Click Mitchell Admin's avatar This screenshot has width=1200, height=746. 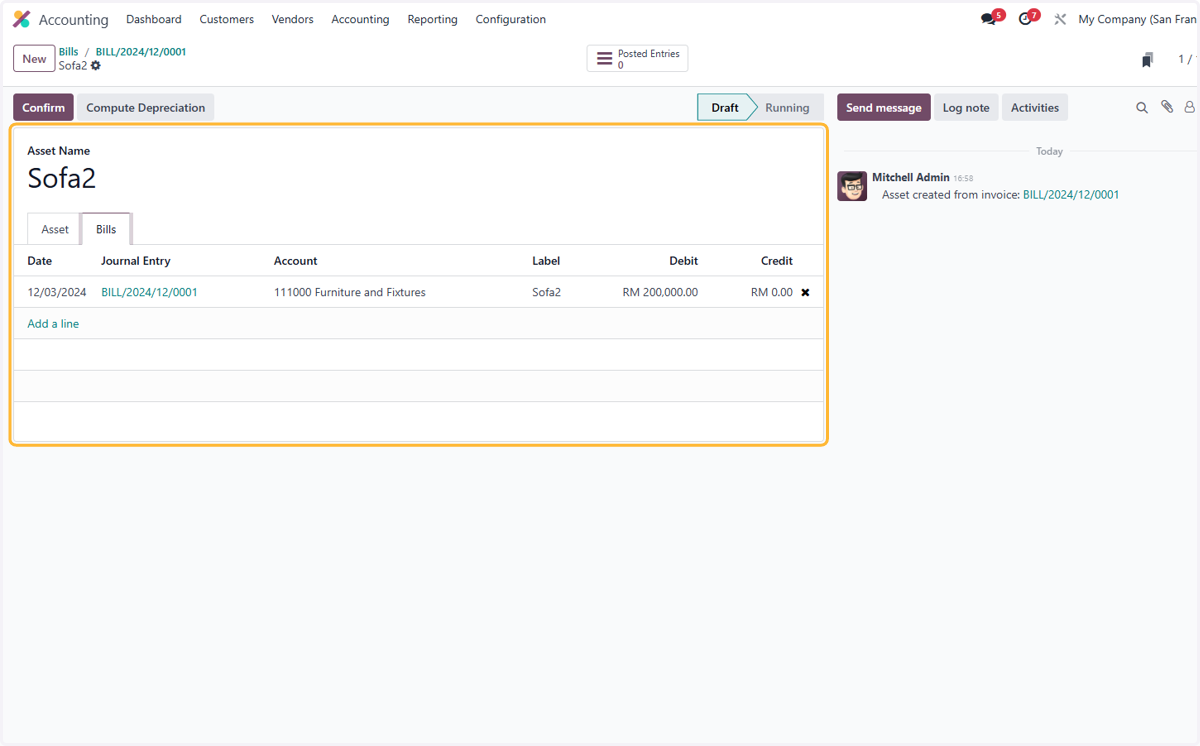pos(852,186)
